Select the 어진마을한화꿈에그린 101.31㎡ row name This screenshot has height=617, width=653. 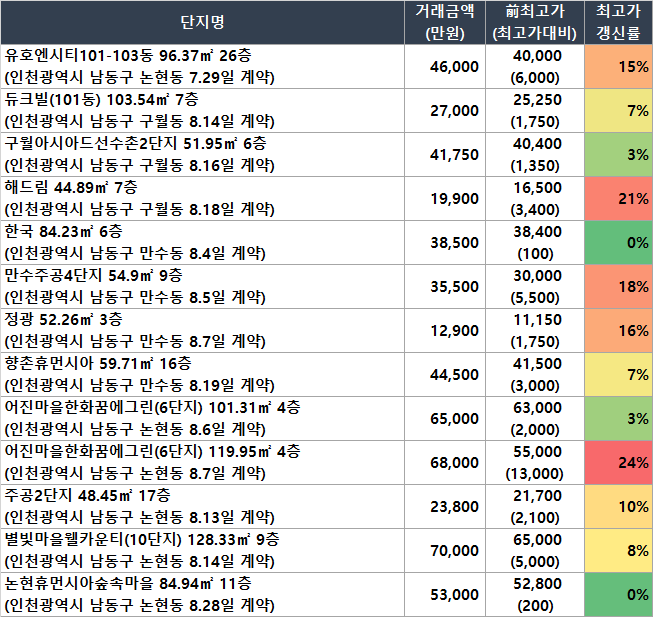click(x=202, y=419)
